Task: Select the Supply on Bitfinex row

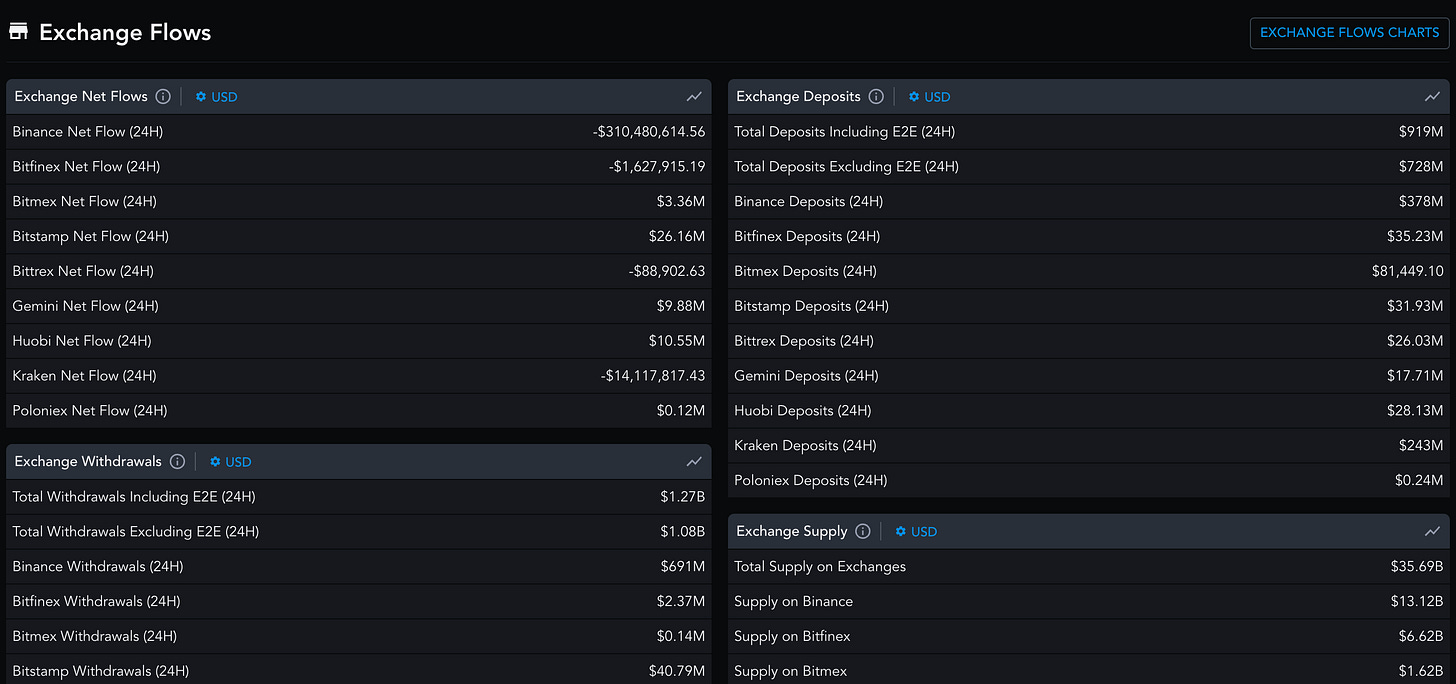Action: click(1089, 637)
